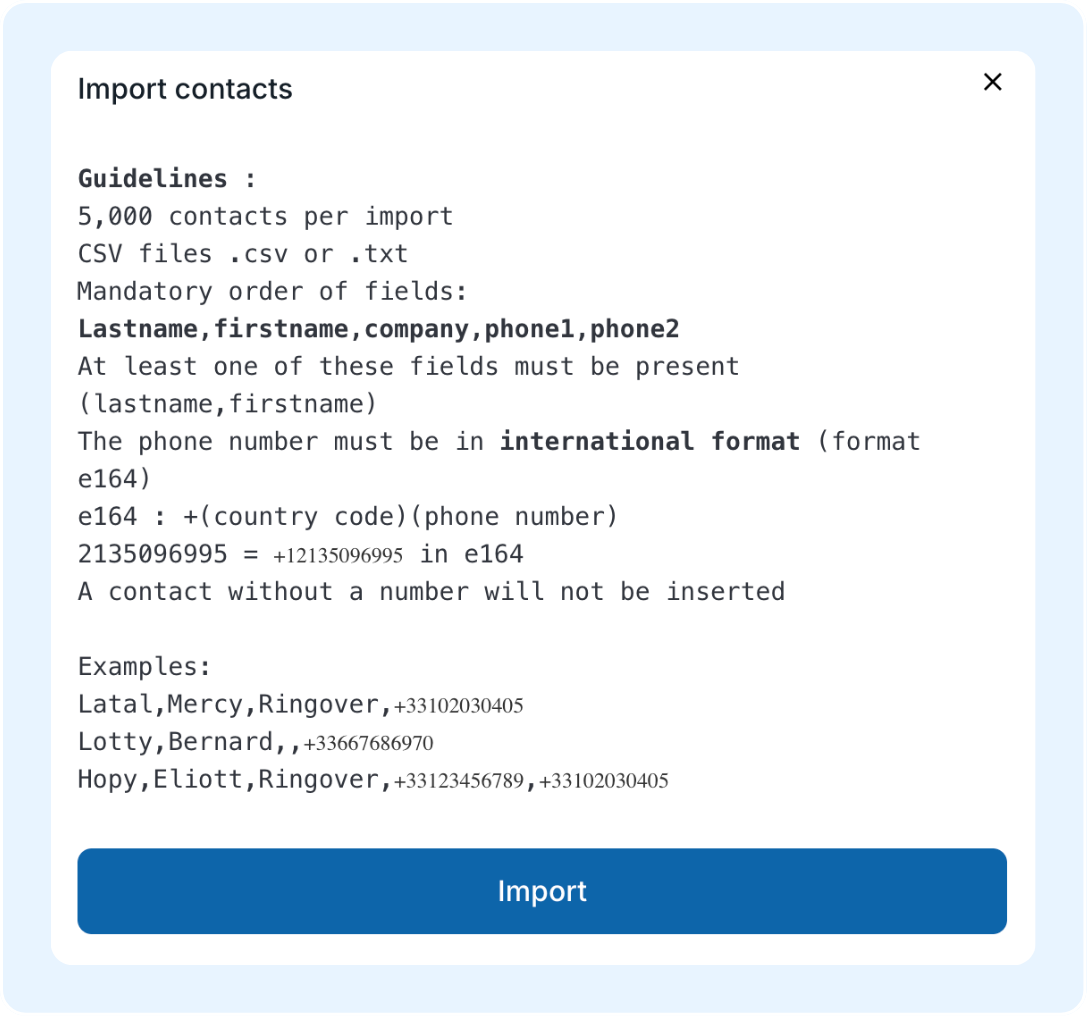Click the Examples: label

click(x=145, y=667)
